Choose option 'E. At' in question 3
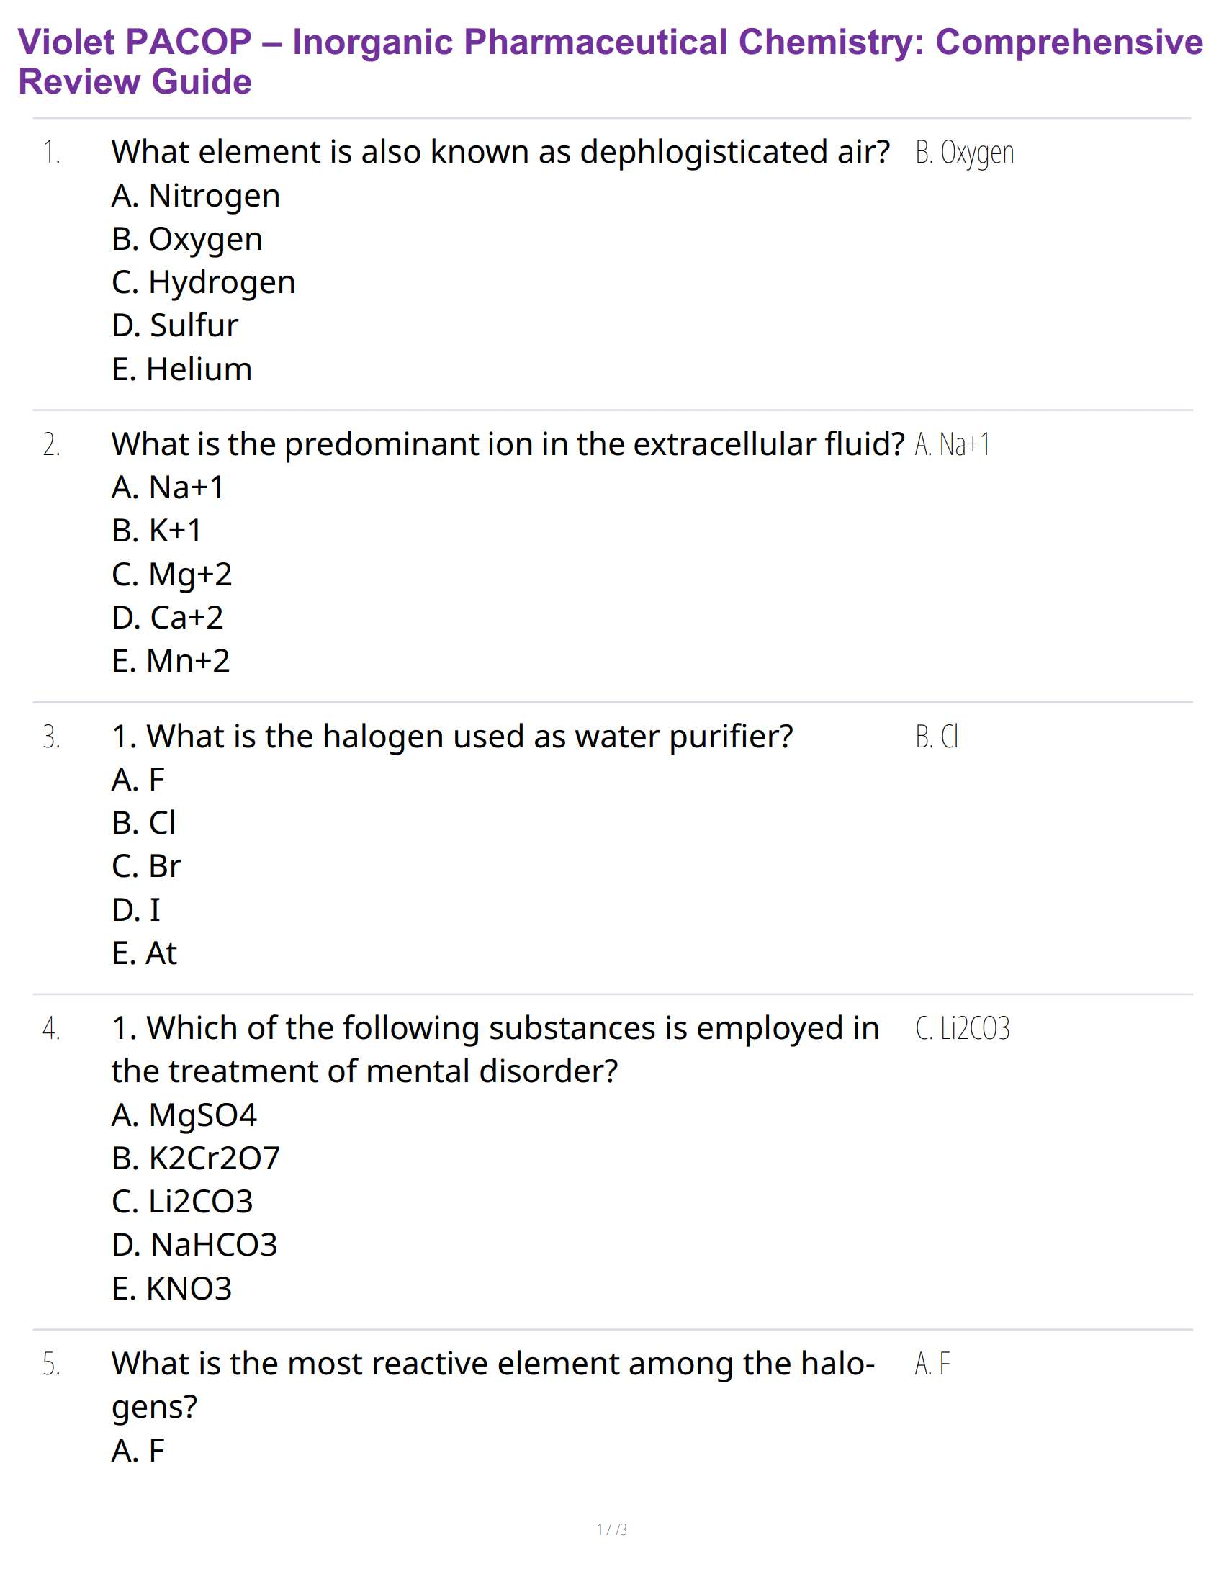This screenshot has width=1224, height=1584. point(144,953)
